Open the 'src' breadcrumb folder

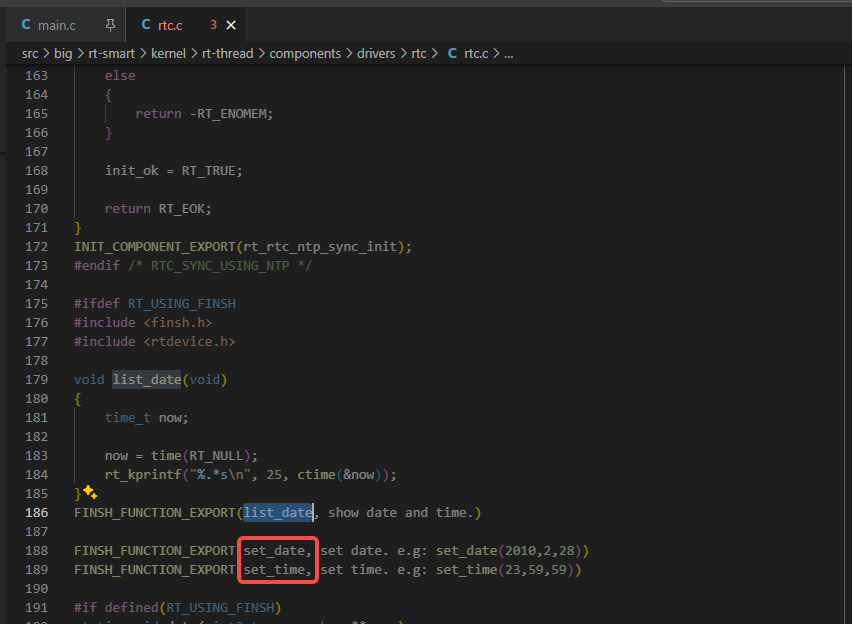tap(30, 53)
